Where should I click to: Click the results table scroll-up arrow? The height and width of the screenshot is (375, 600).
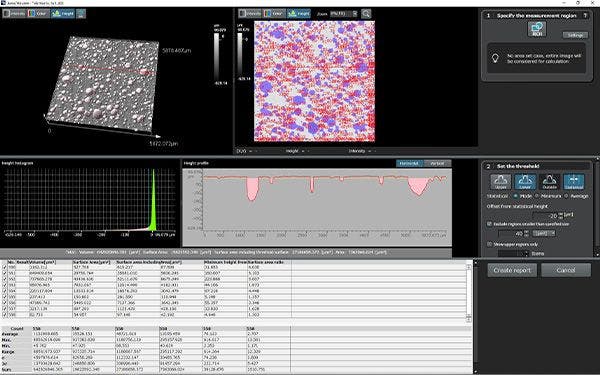point(469,267)
